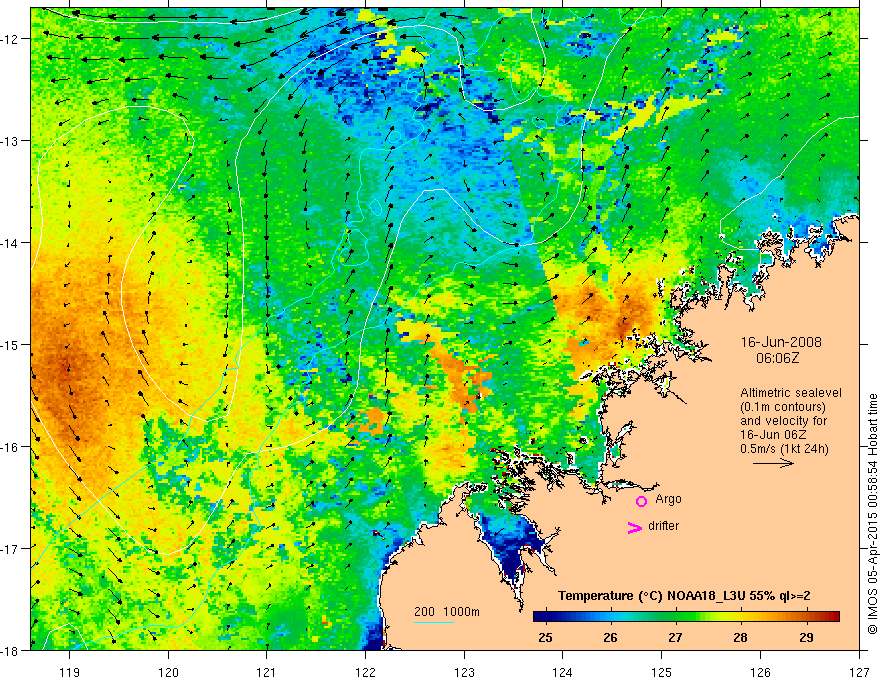Click the 26 value on color bar

pyautogui.click(x=610, y=637)
